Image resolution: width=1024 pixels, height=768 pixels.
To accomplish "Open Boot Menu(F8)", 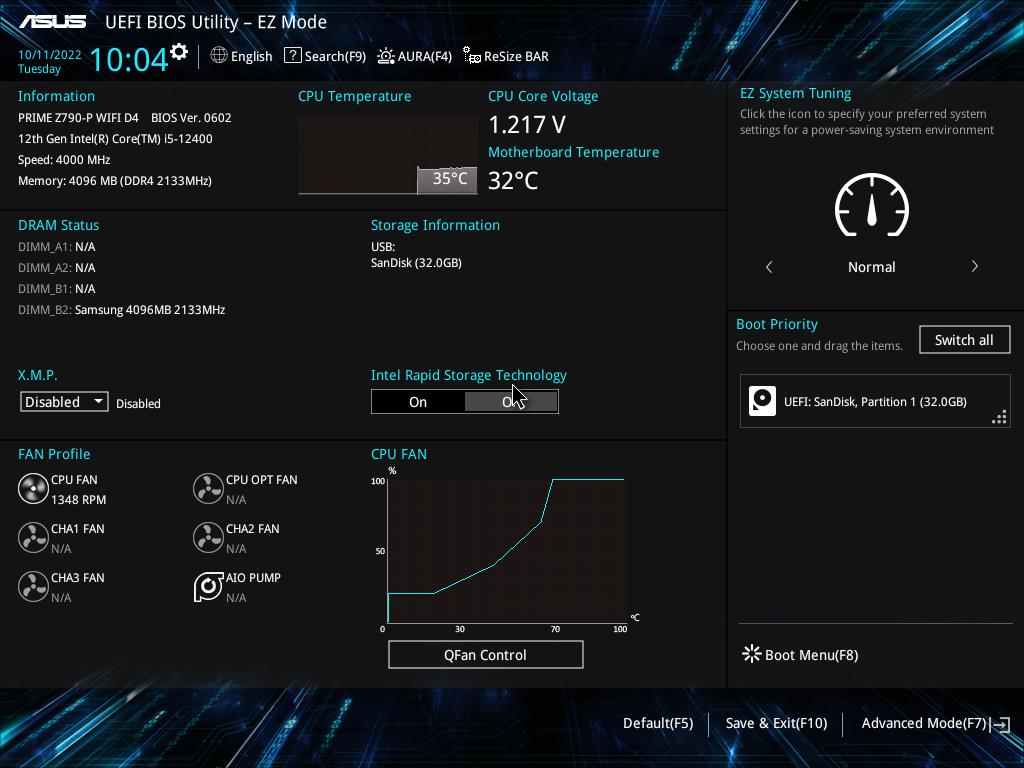I will 811,655.
